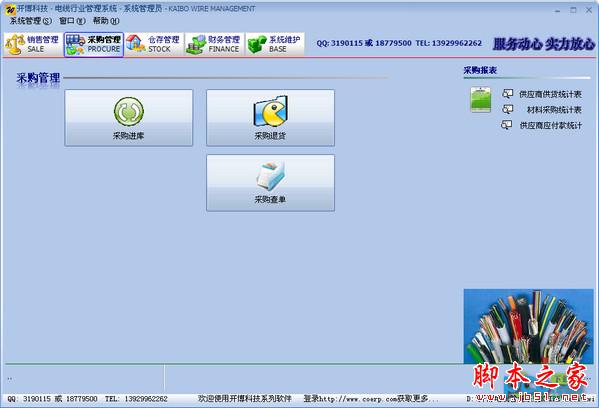Click the 采购查单 button

[270, 183]
